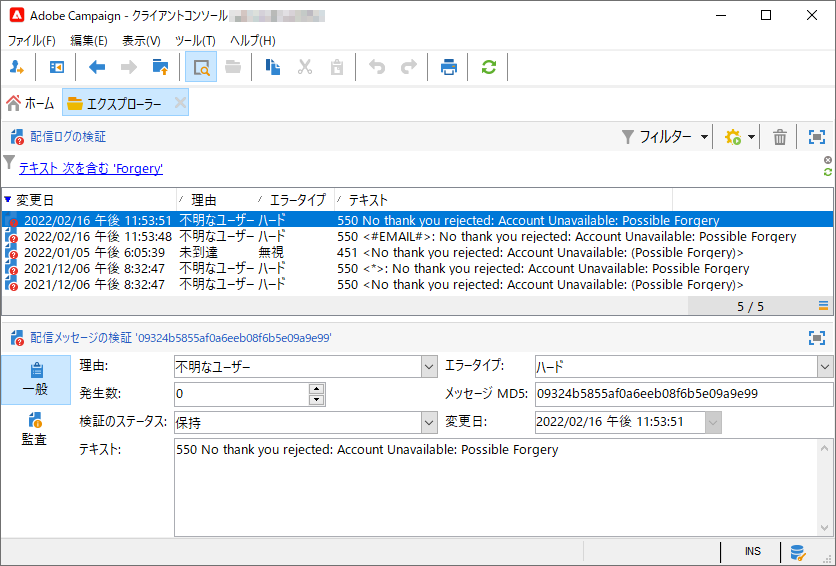Refresh filter with small green arrows icon

tap(827, 172)
